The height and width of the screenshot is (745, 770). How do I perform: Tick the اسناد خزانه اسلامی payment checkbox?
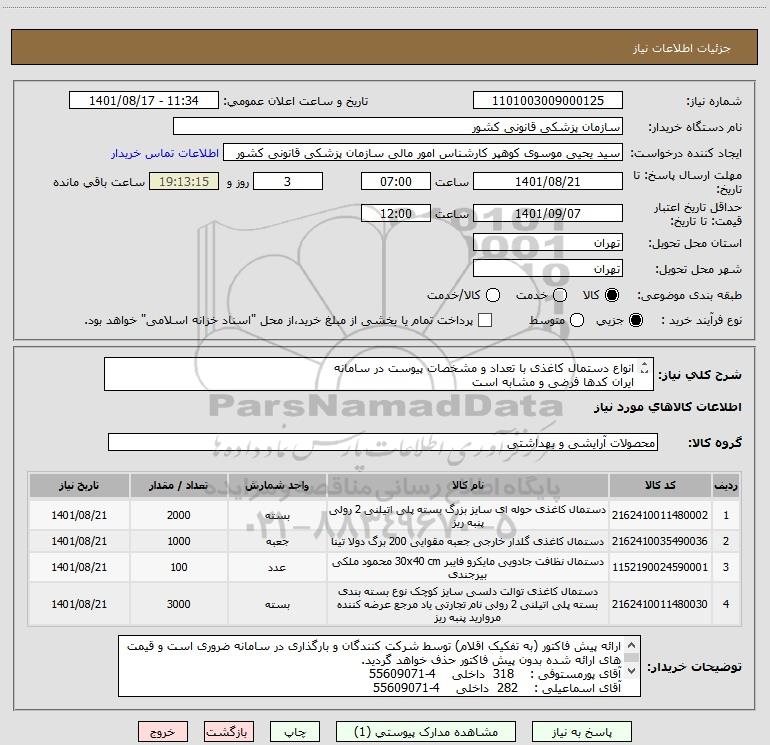click(x=485, y=320)
